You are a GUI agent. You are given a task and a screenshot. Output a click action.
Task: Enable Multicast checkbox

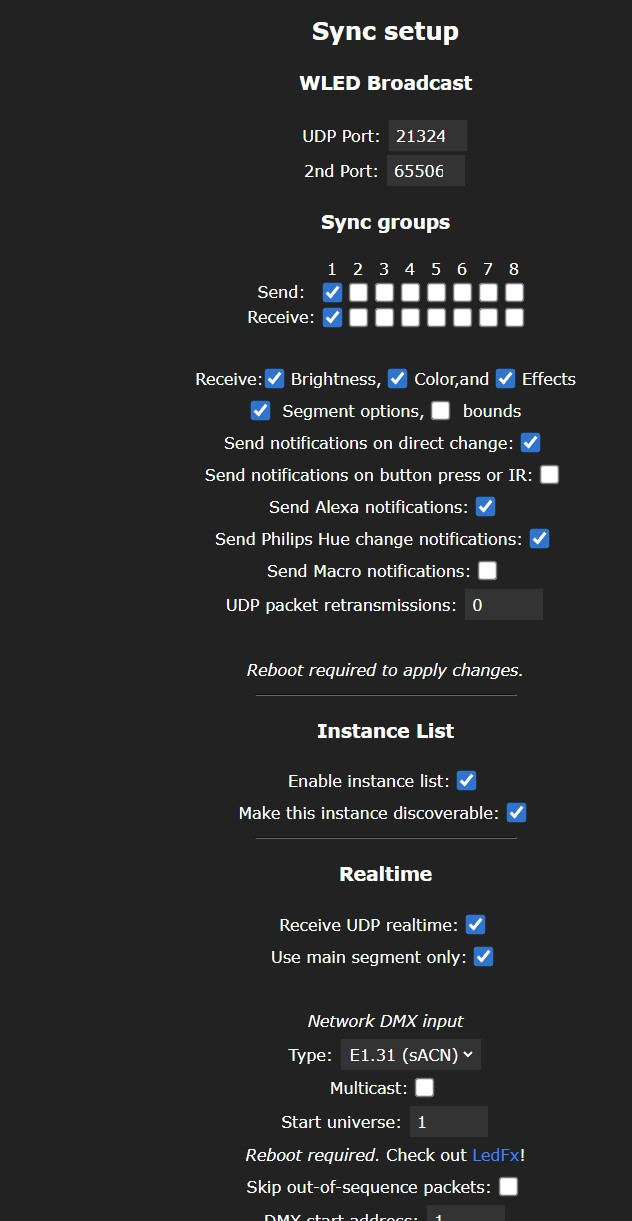pyautogui.click(x=425, y=1087)
